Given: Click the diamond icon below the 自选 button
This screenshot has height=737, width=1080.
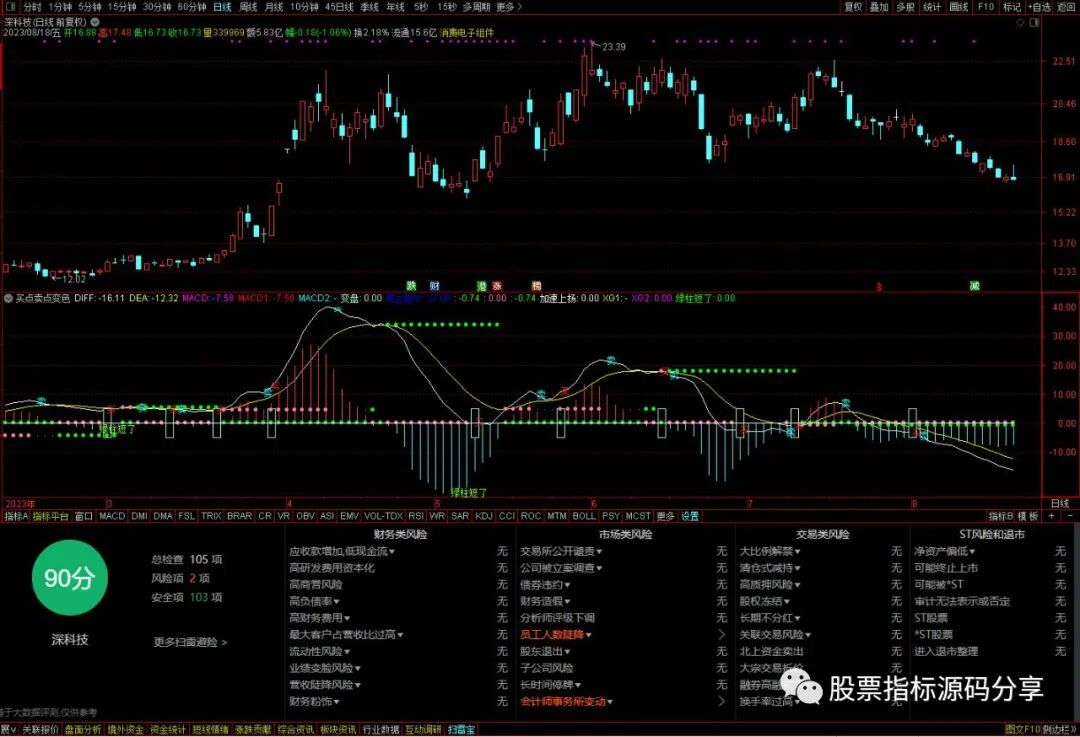Looking at the screenshot, I should 1021,22.
